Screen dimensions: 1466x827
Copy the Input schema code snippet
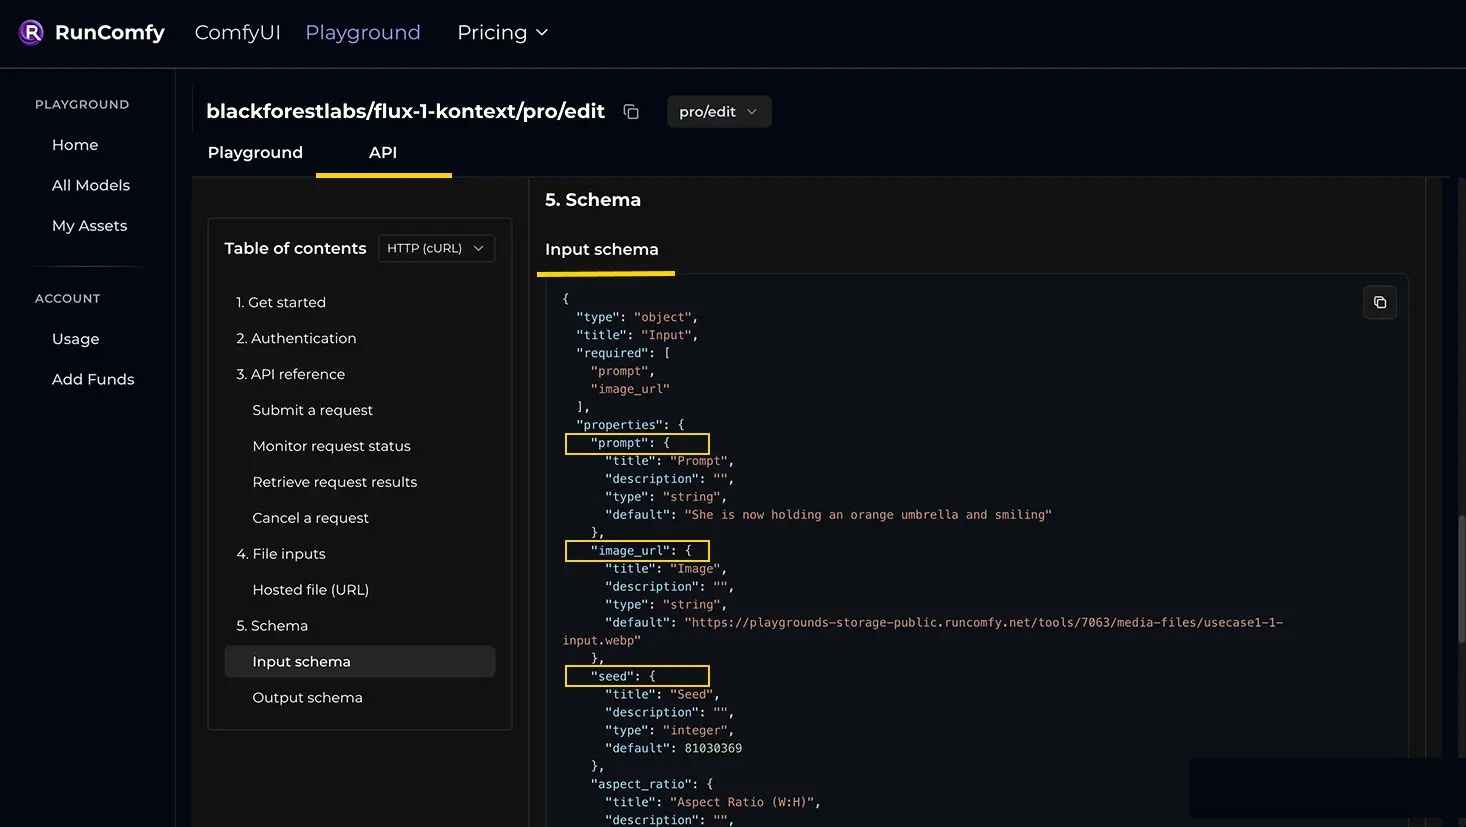1380,301
